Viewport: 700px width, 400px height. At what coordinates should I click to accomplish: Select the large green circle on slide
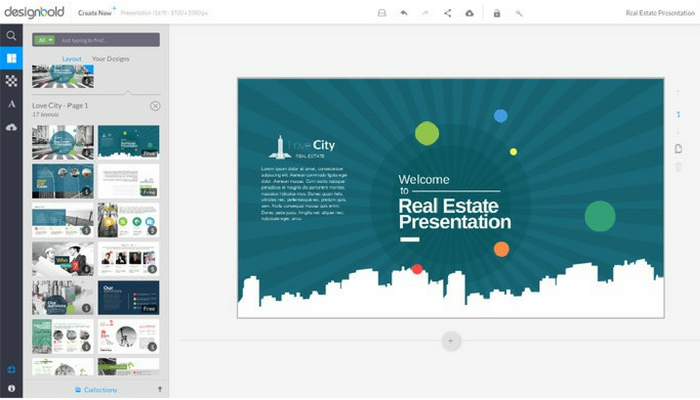point(600,216)
